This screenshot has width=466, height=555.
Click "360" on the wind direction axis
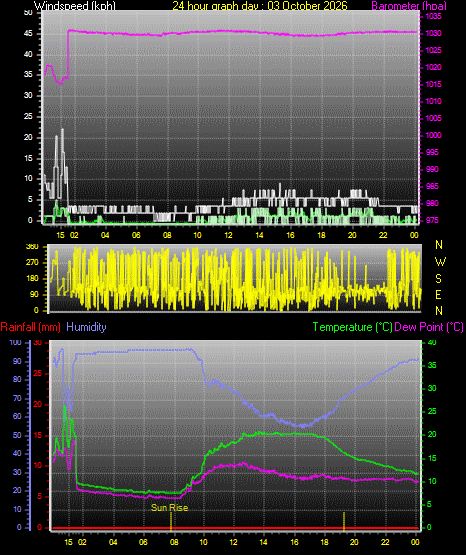point(32,247)
